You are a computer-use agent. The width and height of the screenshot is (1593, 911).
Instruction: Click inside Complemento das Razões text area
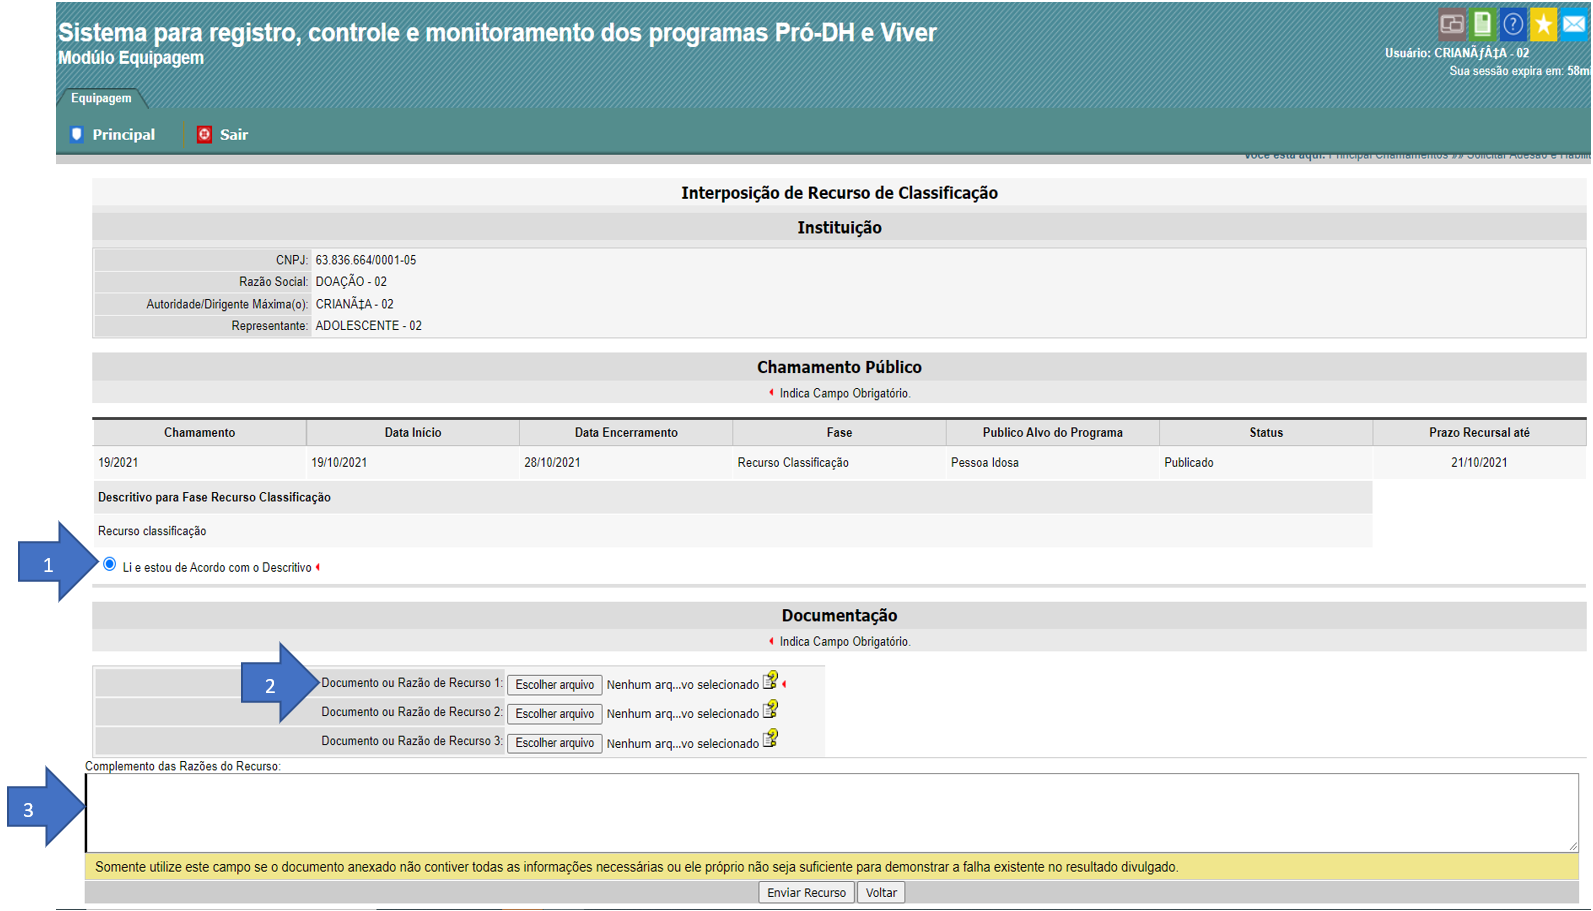coord(830,813)
